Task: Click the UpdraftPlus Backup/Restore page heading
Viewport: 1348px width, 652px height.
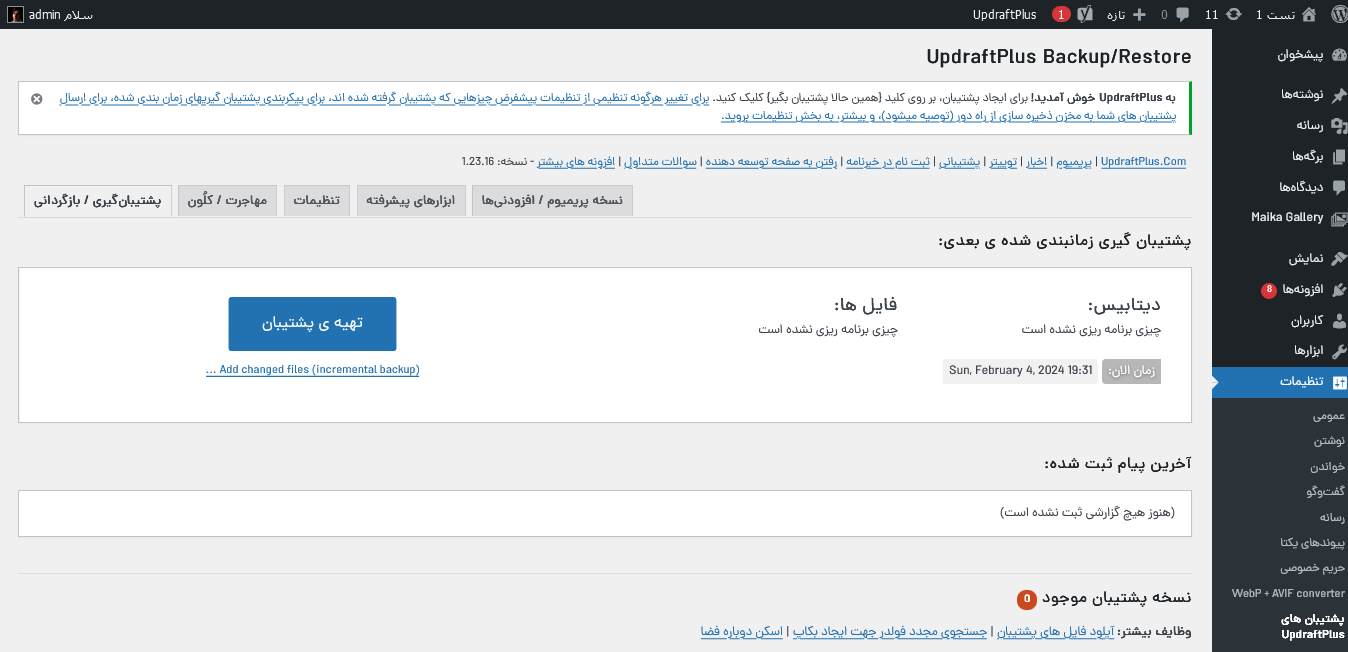Action: [1059, 56]
